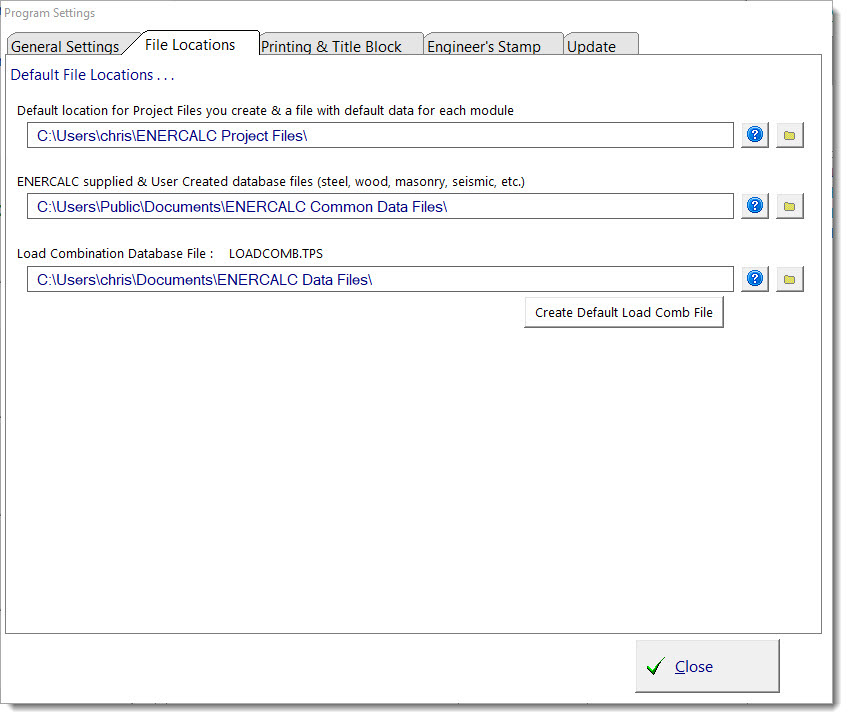The image size is (848, 719).
Task: Click the 'Default File Locations' heading text
Action: (93, 75)
